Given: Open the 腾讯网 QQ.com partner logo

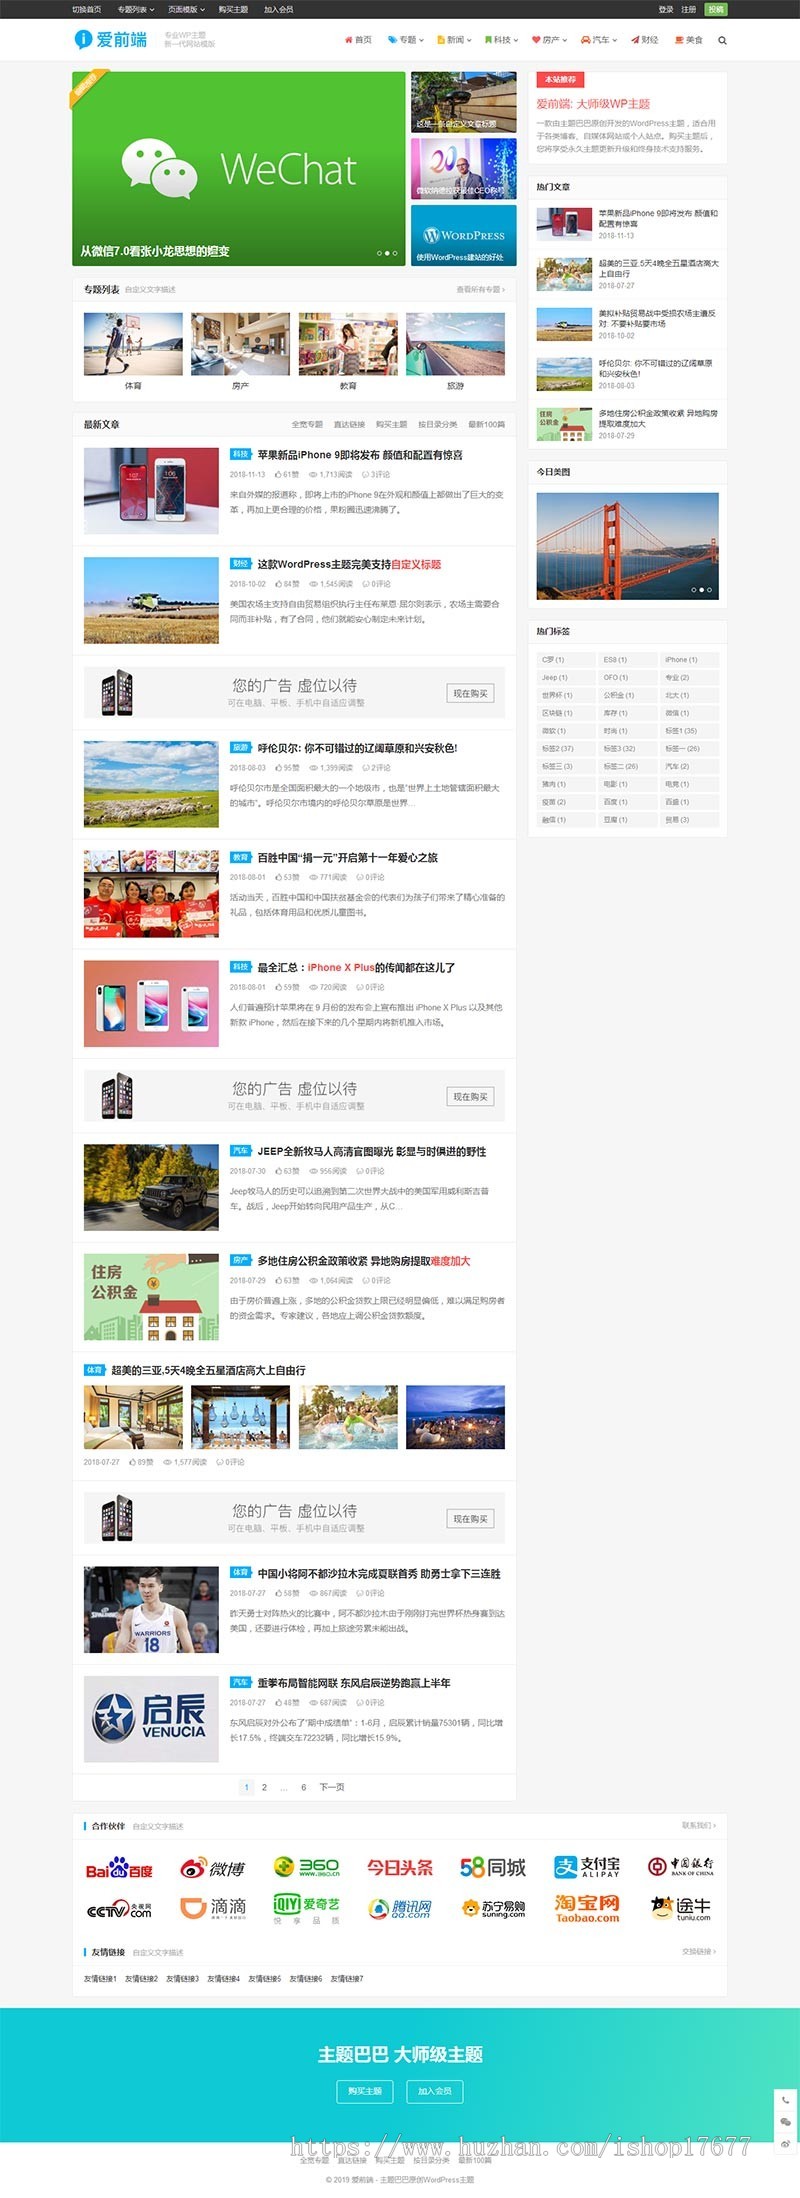Looking at the screenshot, I should [400, 1909].
